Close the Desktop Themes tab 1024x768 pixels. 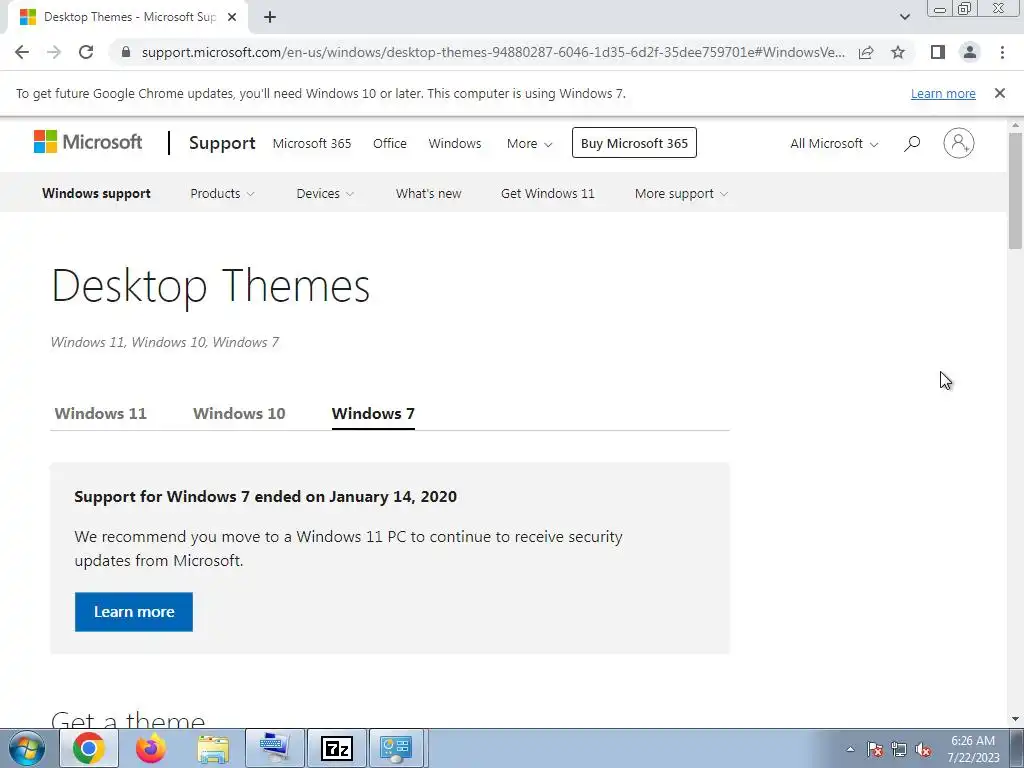pos(232,17)
